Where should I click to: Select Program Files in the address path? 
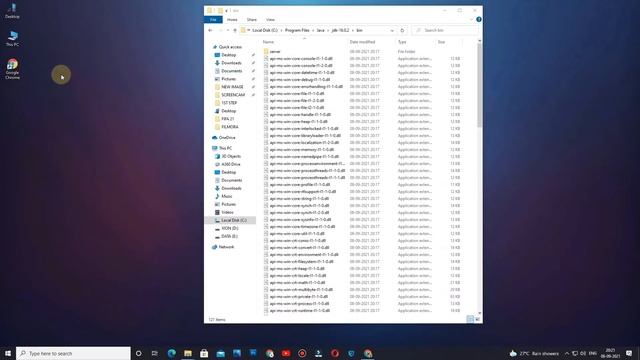pos(297,30)
